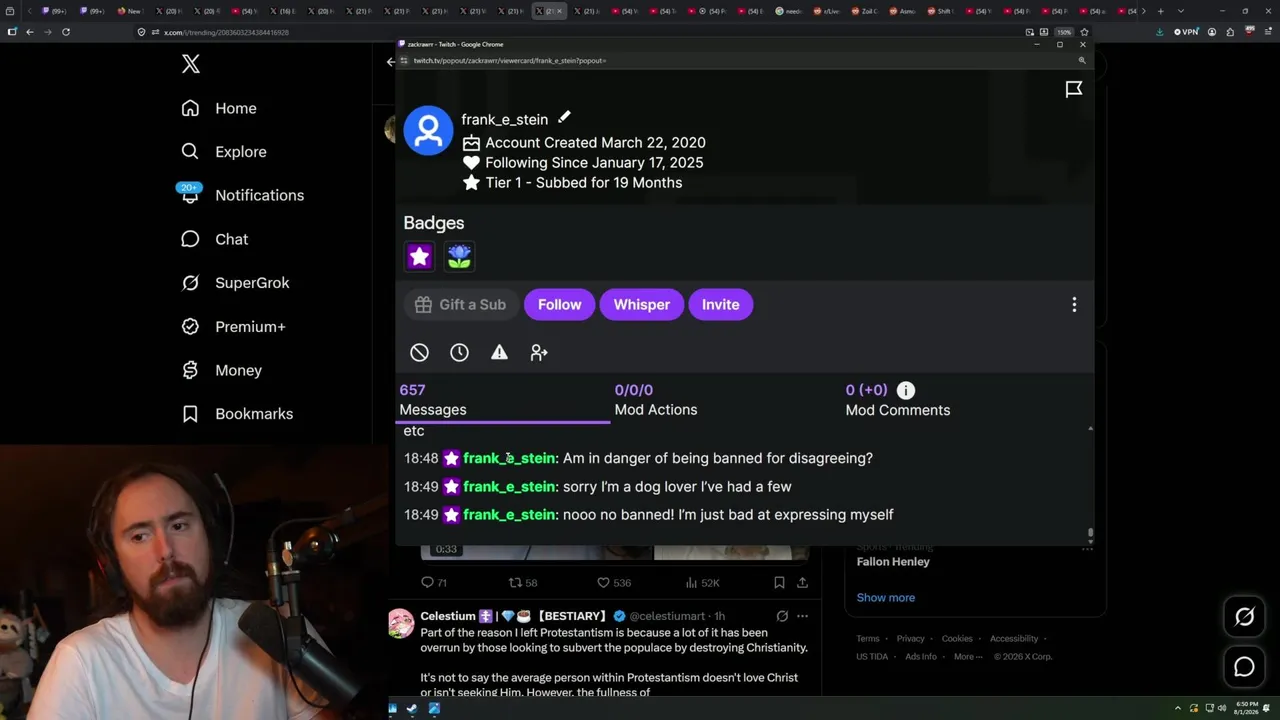Open frank_e_stein's profile avatar
The height and width of the screenshot is (720, 1280).
[428, 130]
